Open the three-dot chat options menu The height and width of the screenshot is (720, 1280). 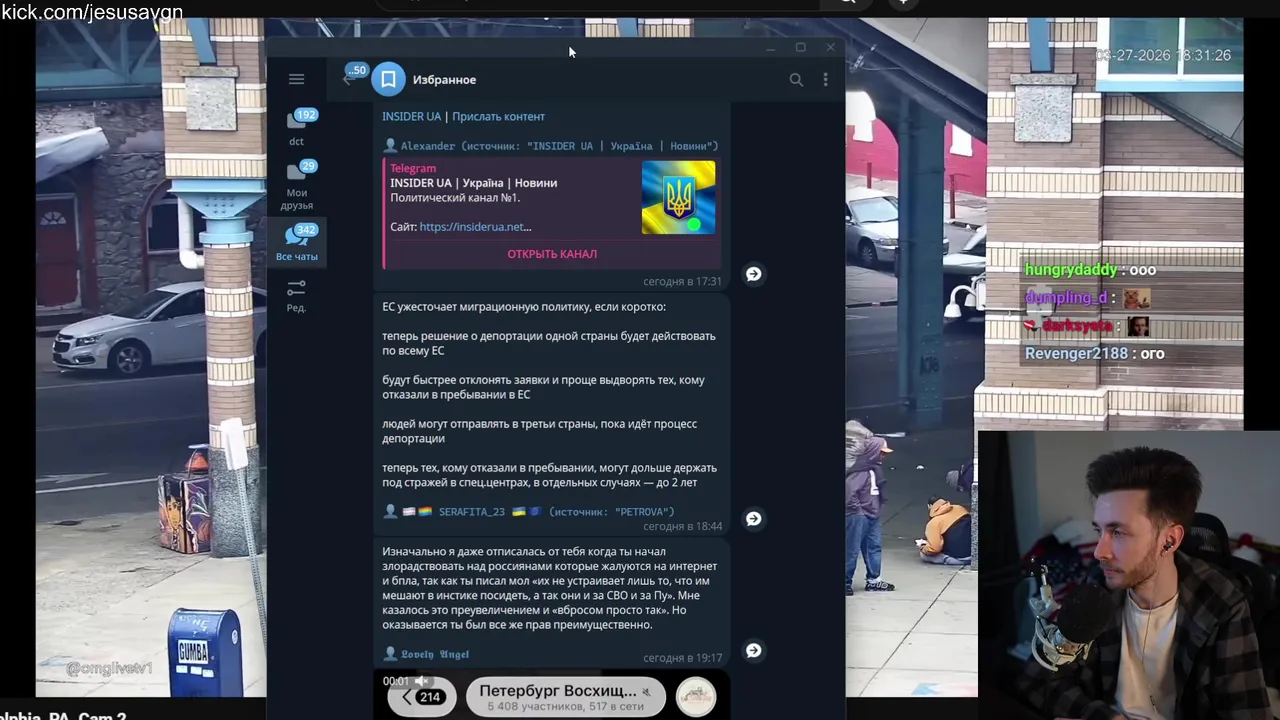tap(825, 79)
